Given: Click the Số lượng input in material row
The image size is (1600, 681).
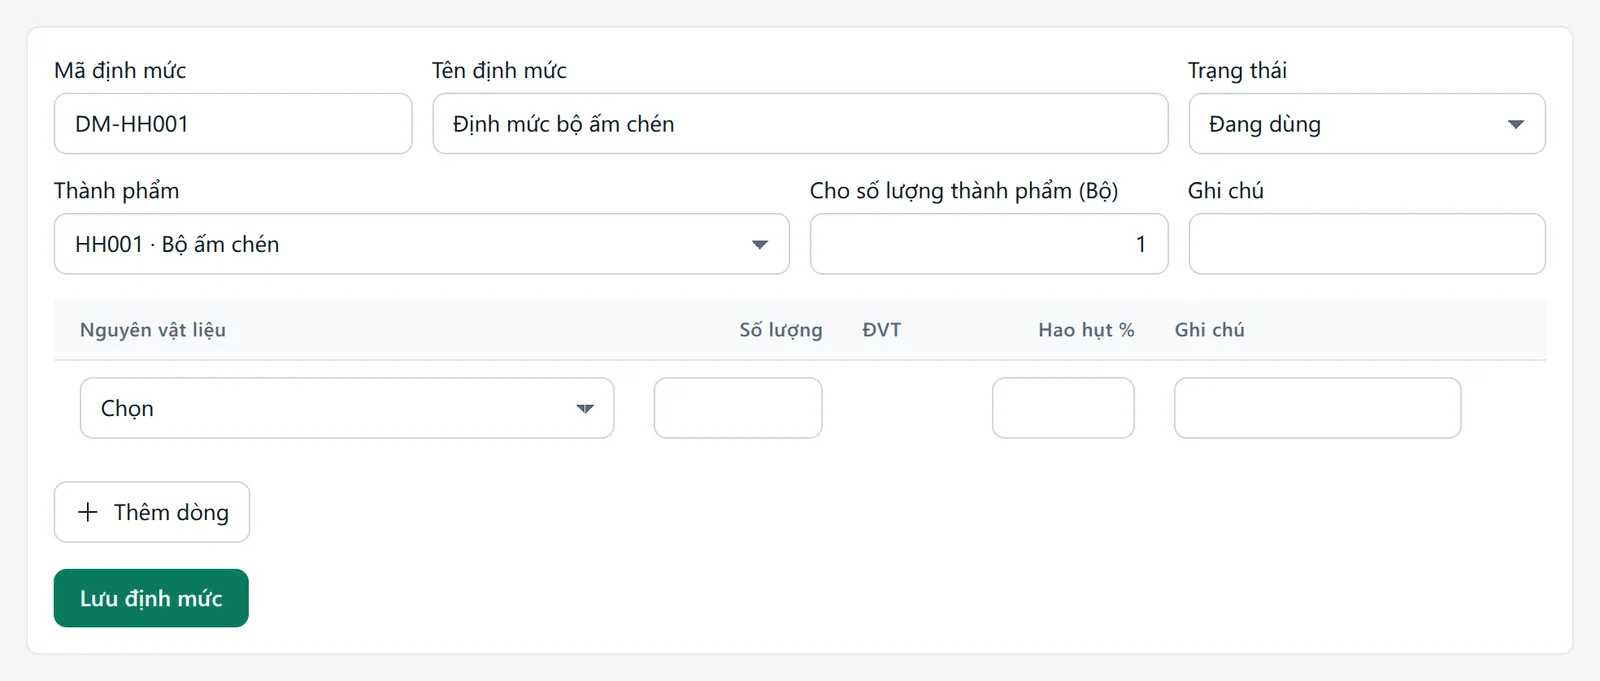Looking at the screenshot, I should pos(738,408).
